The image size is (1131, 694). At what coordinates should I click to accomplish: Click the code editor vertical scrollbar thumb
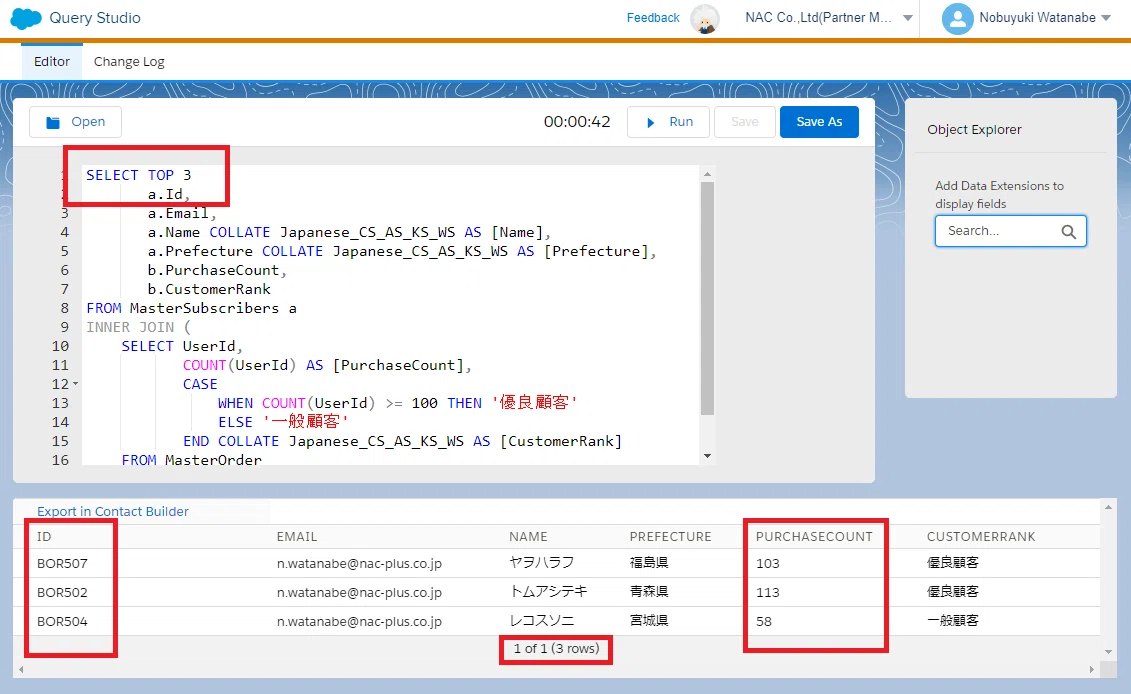(707, 298)
